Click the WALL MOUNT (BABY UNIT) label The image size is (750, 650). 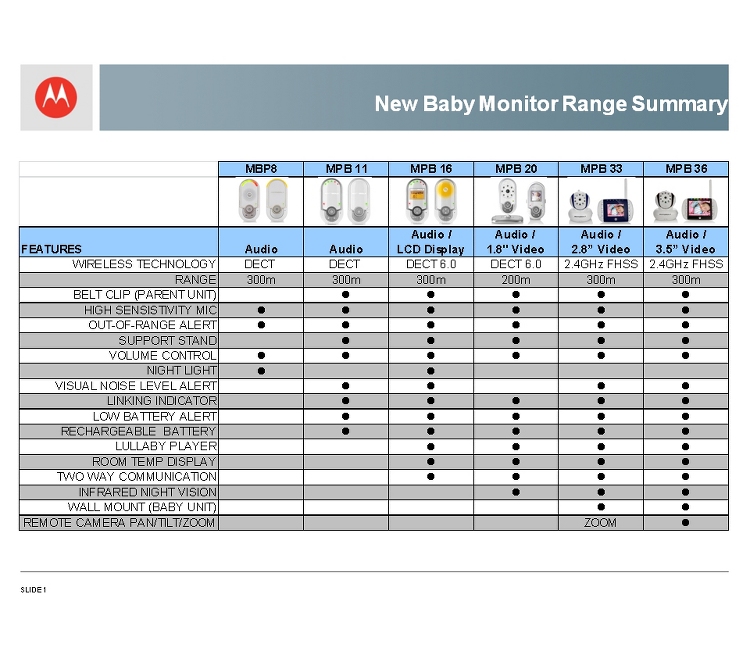click(142, 507)
